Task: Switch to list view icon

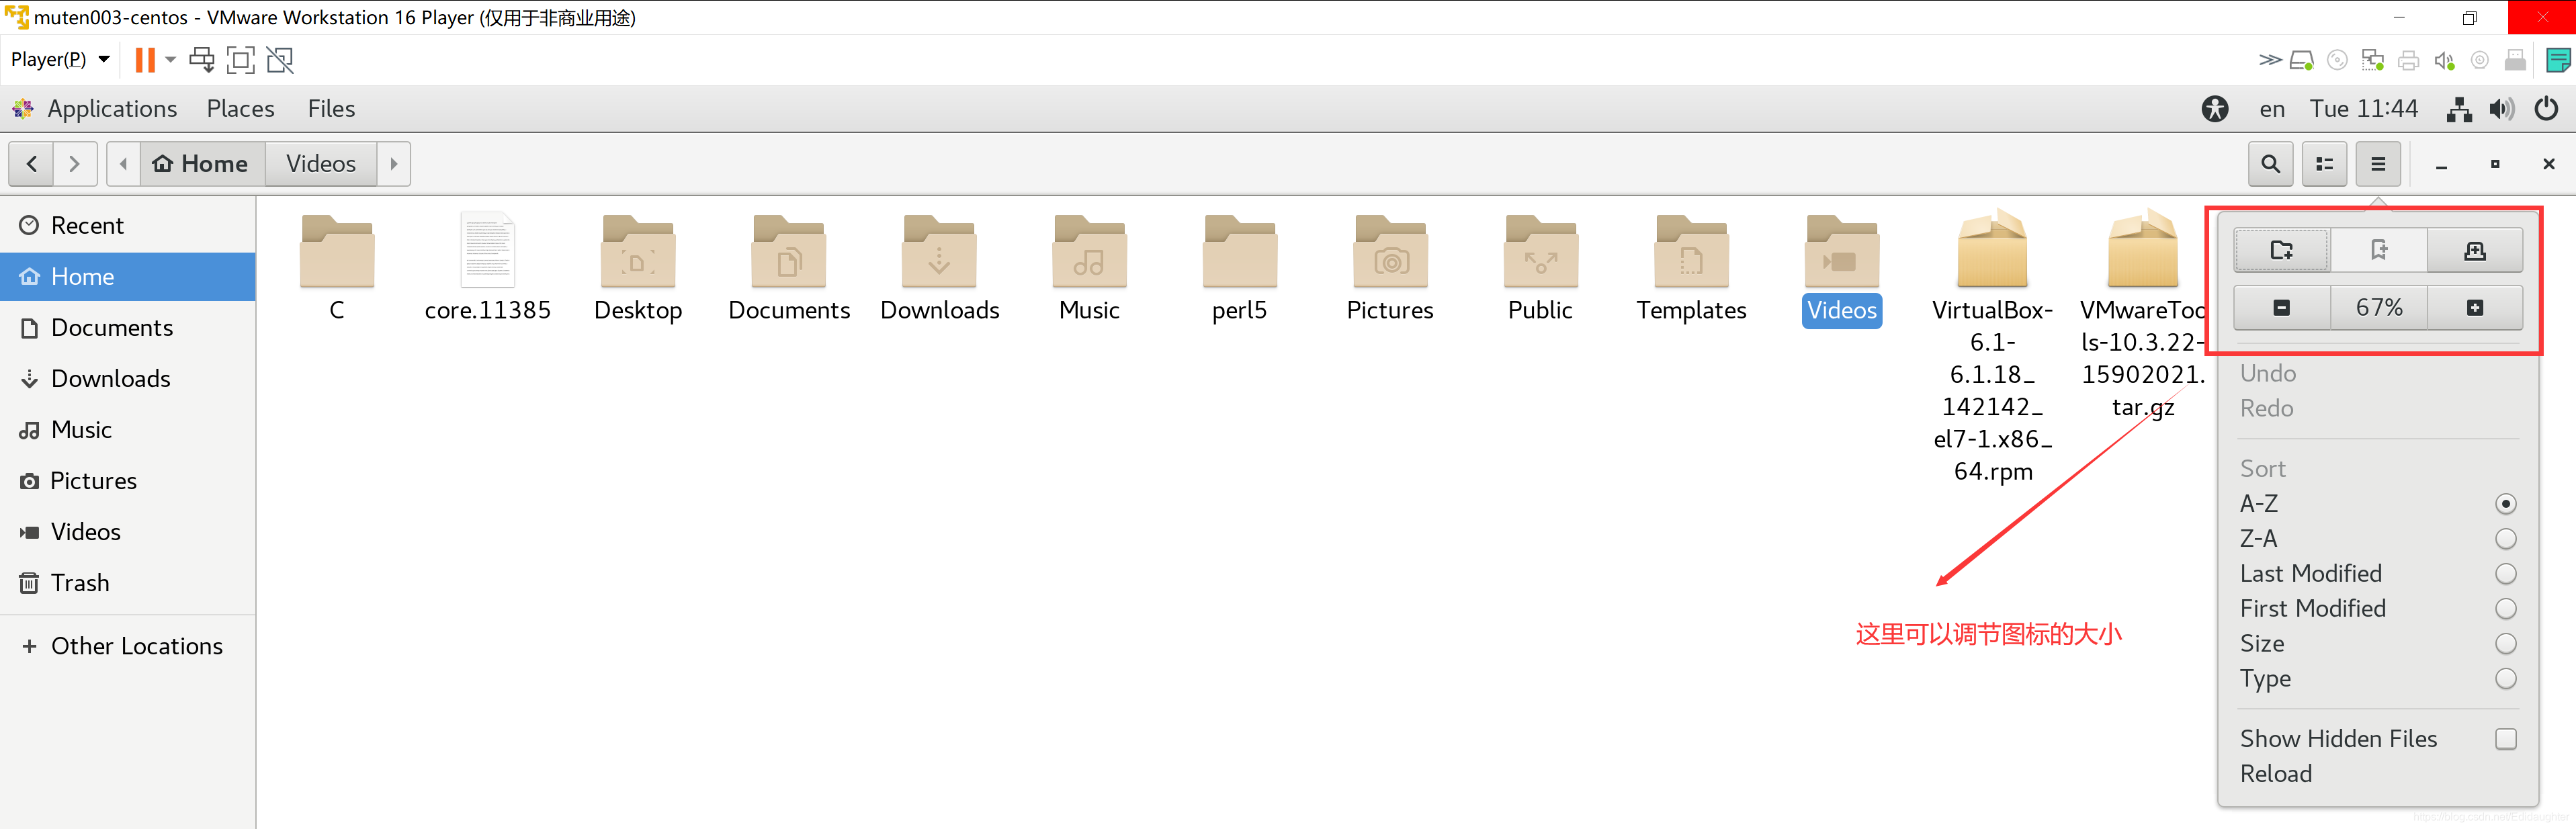Action: point(2324,164)
